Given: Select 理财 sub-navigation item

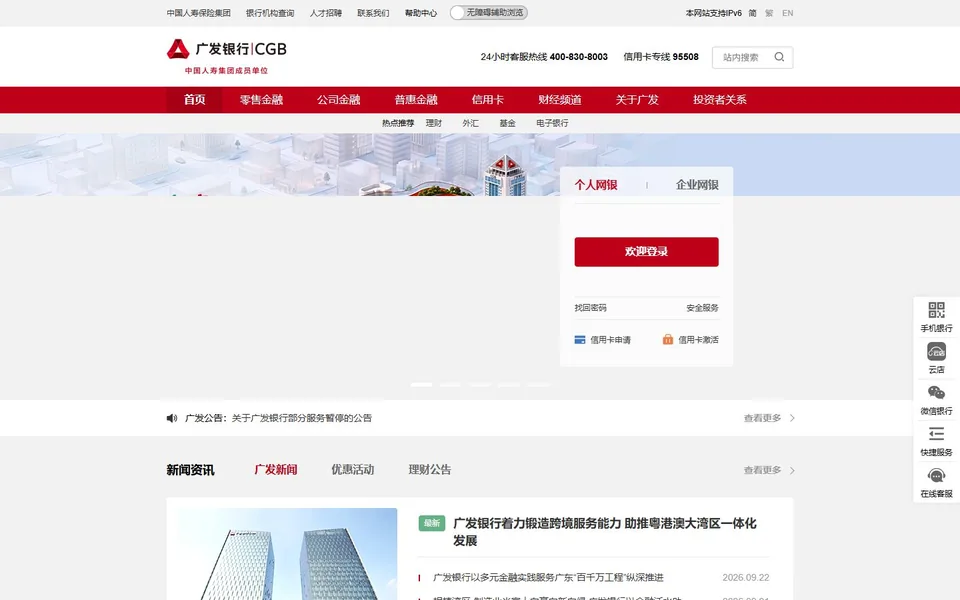Looking at the screenshot, I should tap(434, 123).
